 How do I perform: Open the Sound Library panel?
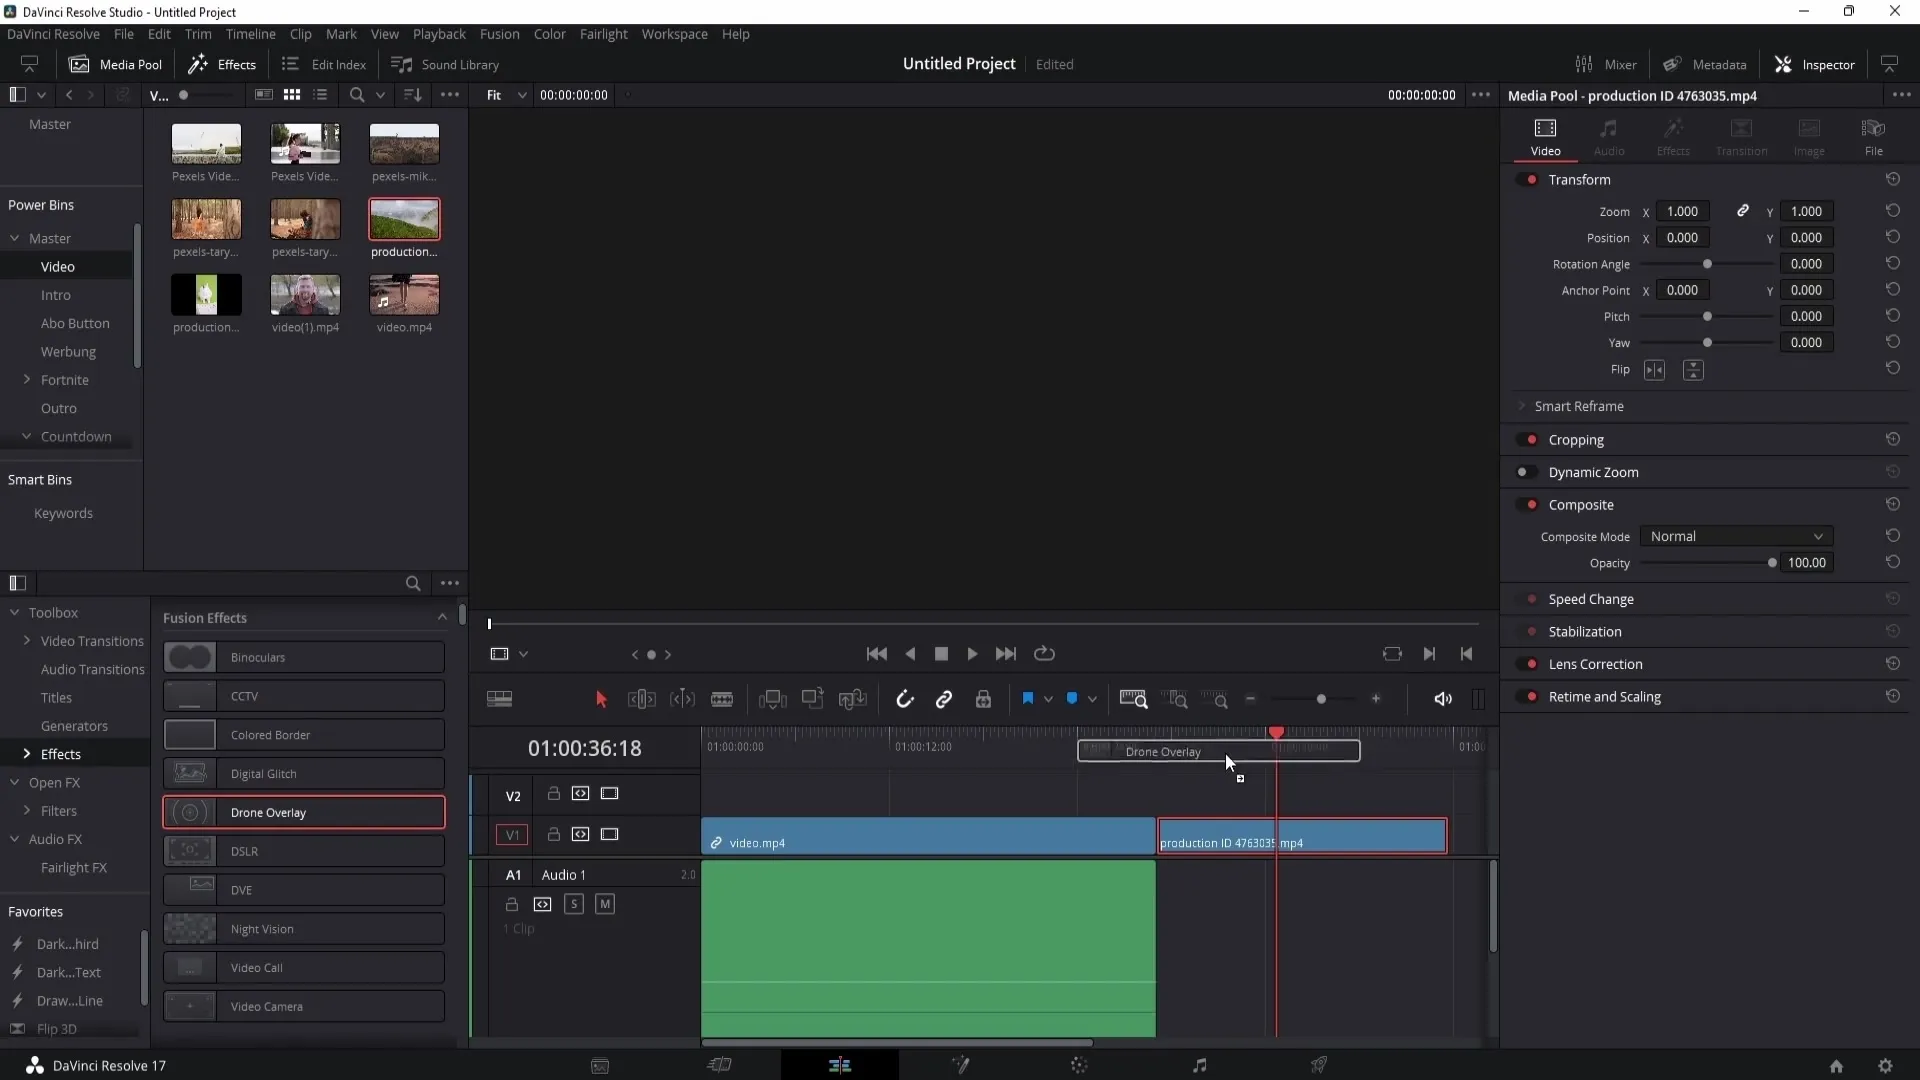(x=445, y=64)
